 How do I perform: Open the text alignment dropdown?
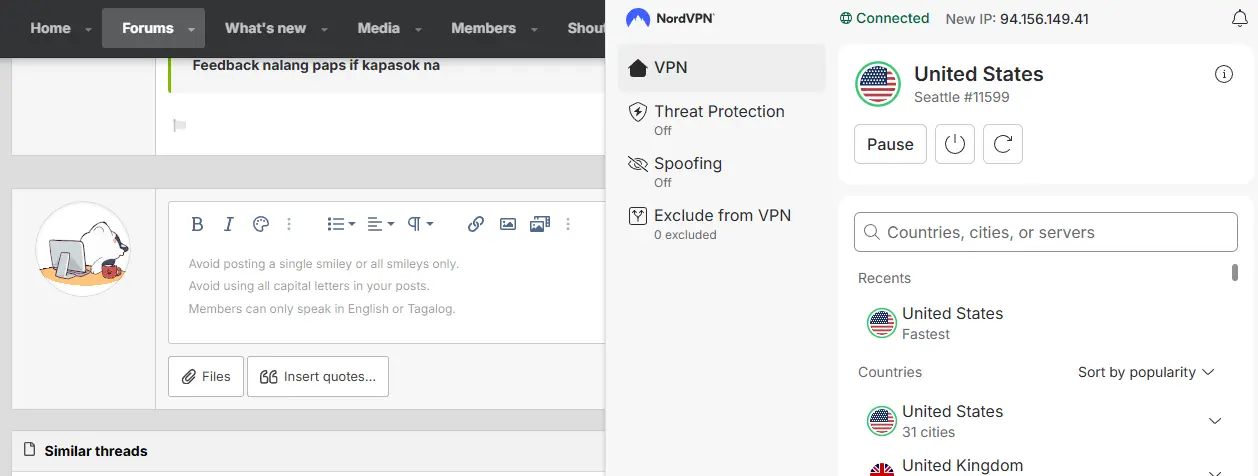(x=380, y=224)
